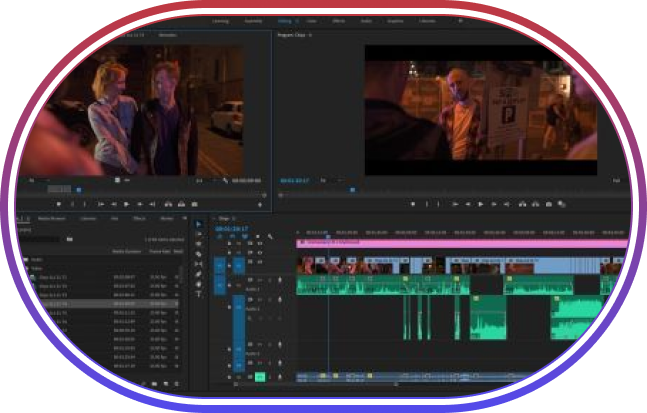Viewport: 647px width, 413px height.
Task: Add marker in Source monitor
Action: [x=59, y=204]
